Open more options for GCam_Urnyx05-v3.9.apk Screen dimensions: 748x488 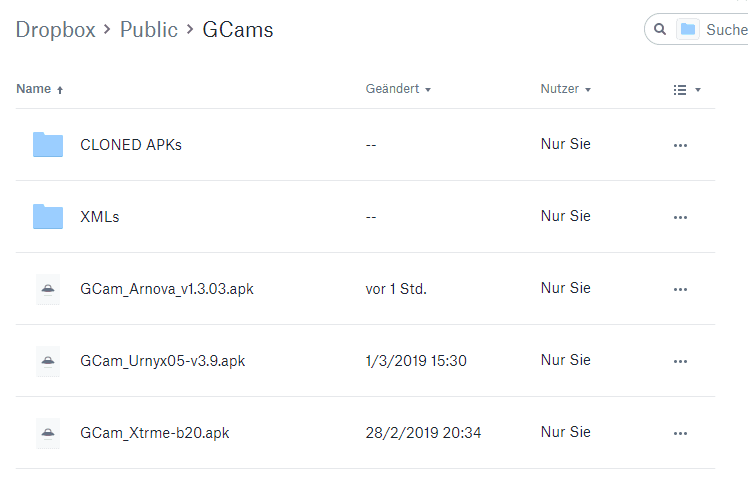pos(680,362)
